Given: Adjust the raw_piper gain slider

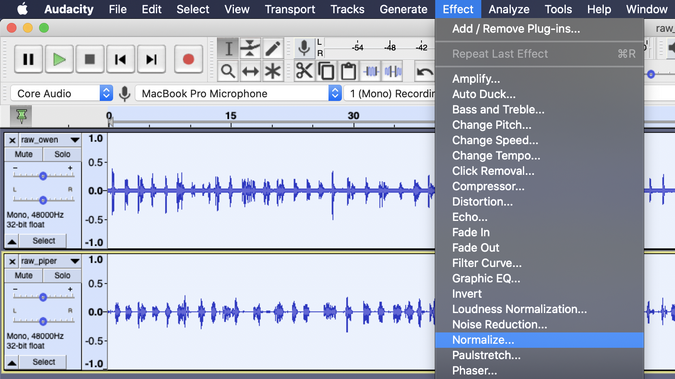Looking at the screenshot, I should pyautogui.click(x=43, y=297).
